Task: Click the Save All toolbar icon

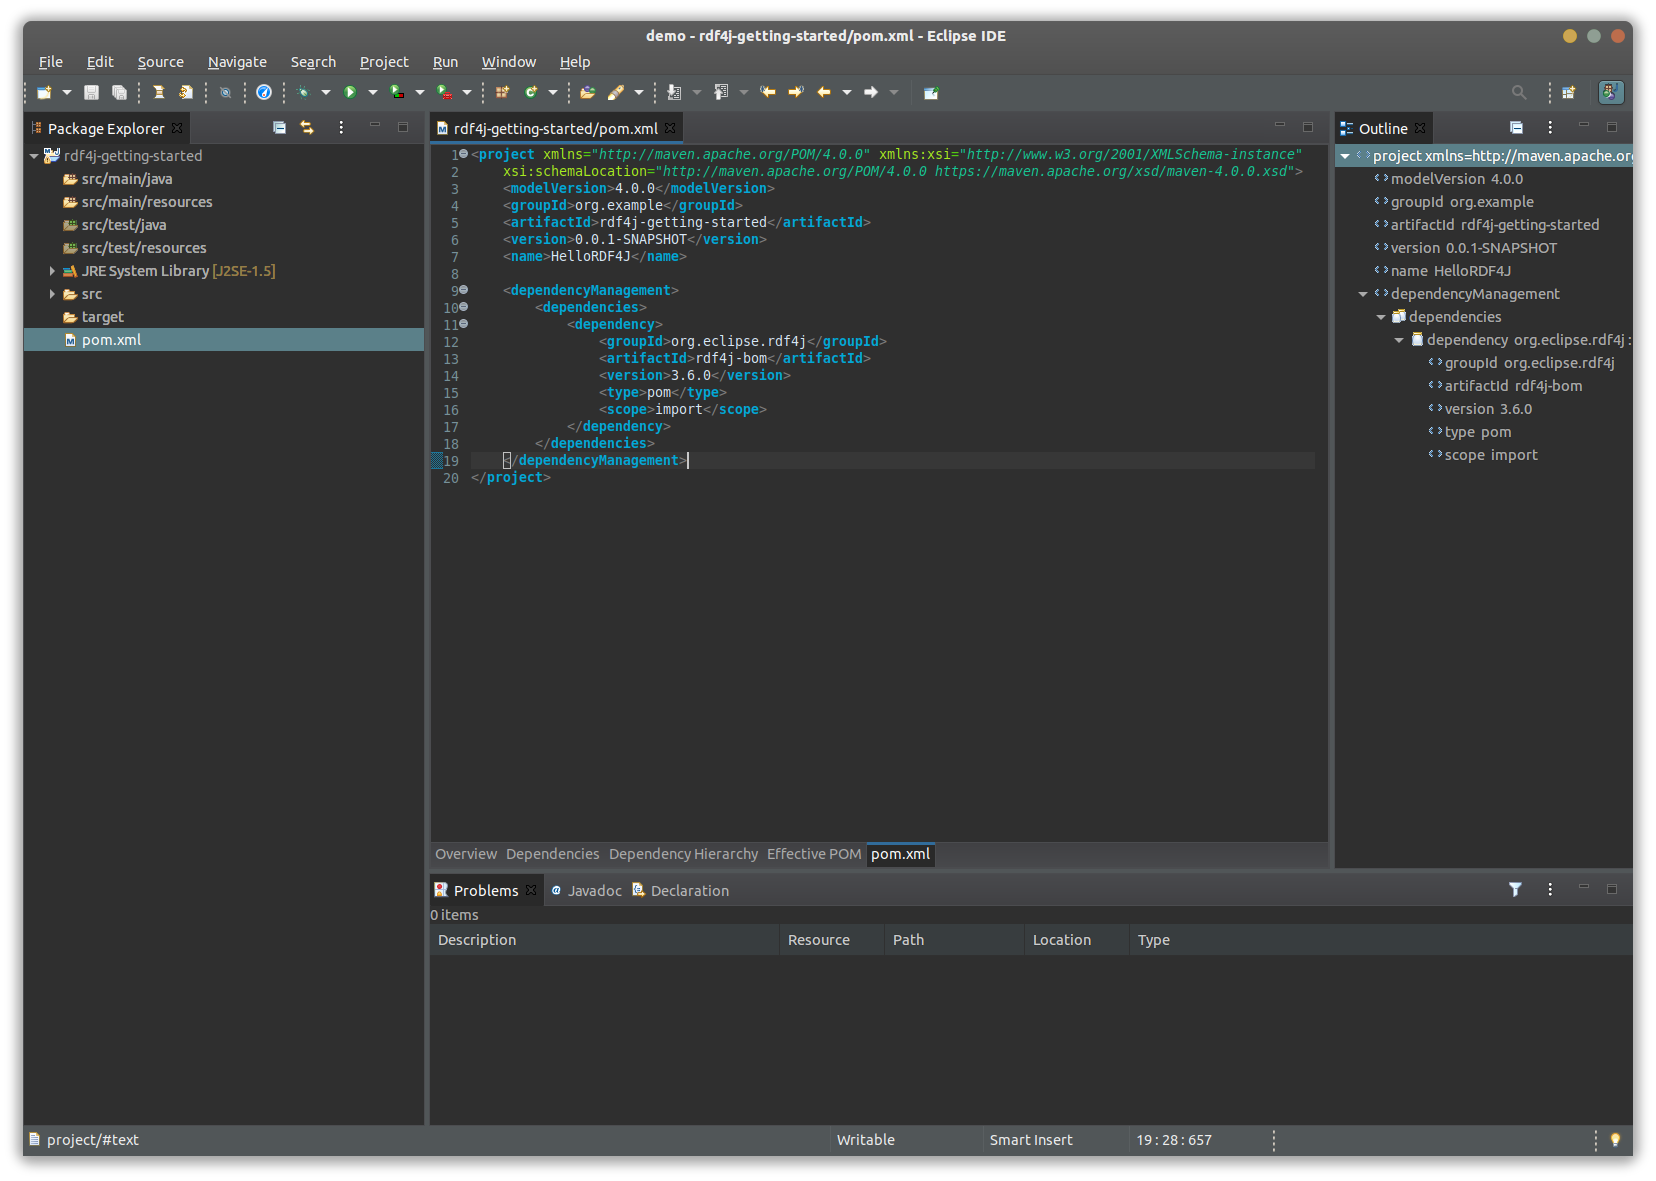Action: [x=119, y=93]
